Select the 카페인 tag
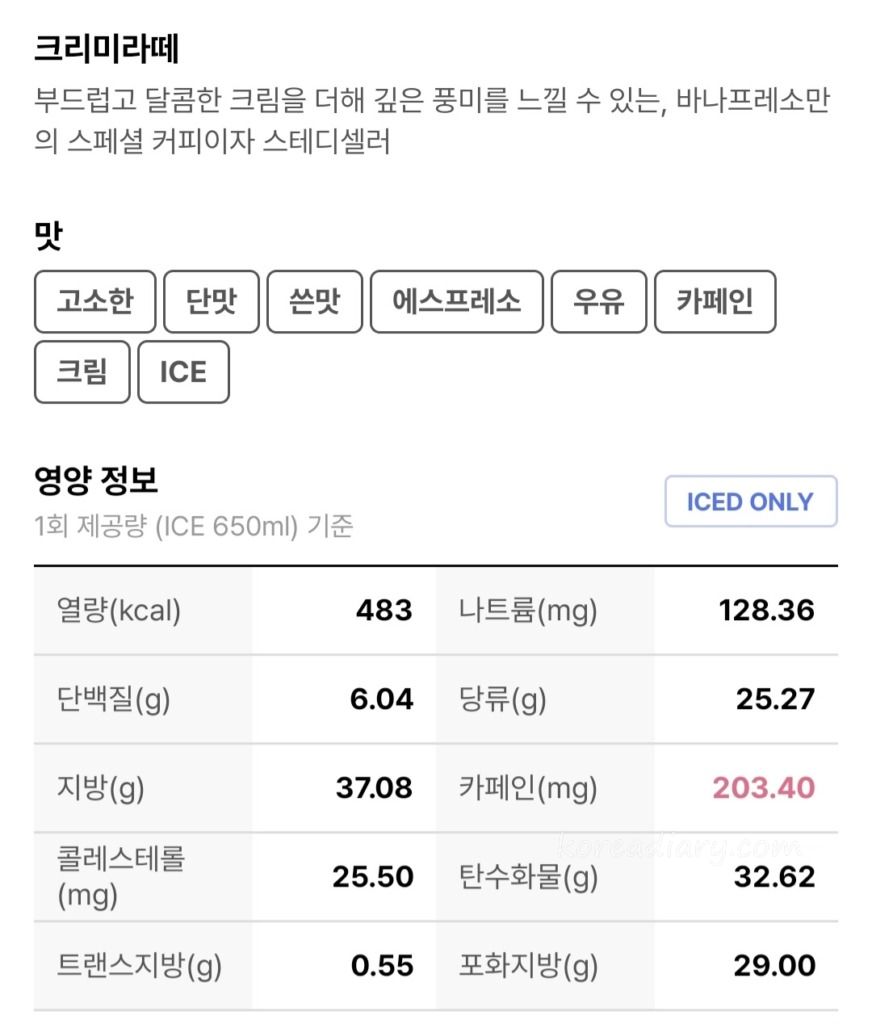This screenshot has width=872, height=1024. coord(715,302)
